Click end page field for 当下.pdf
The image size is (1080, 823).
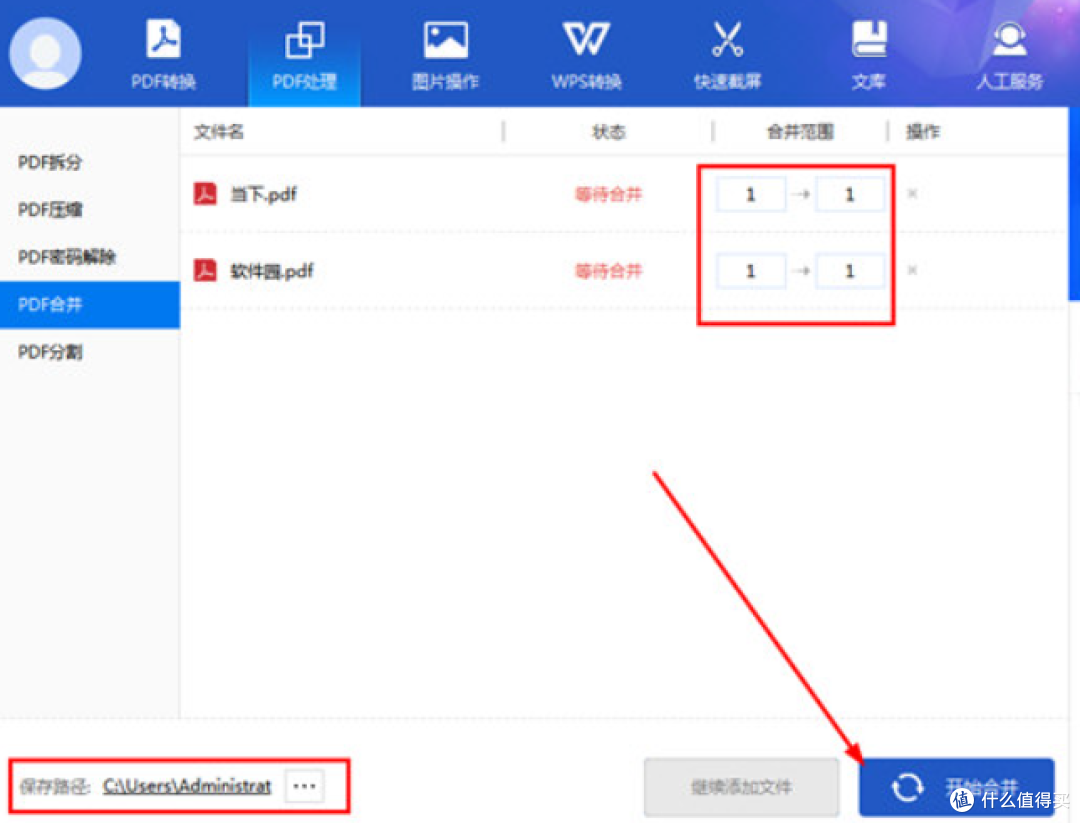tap(849, 195)
